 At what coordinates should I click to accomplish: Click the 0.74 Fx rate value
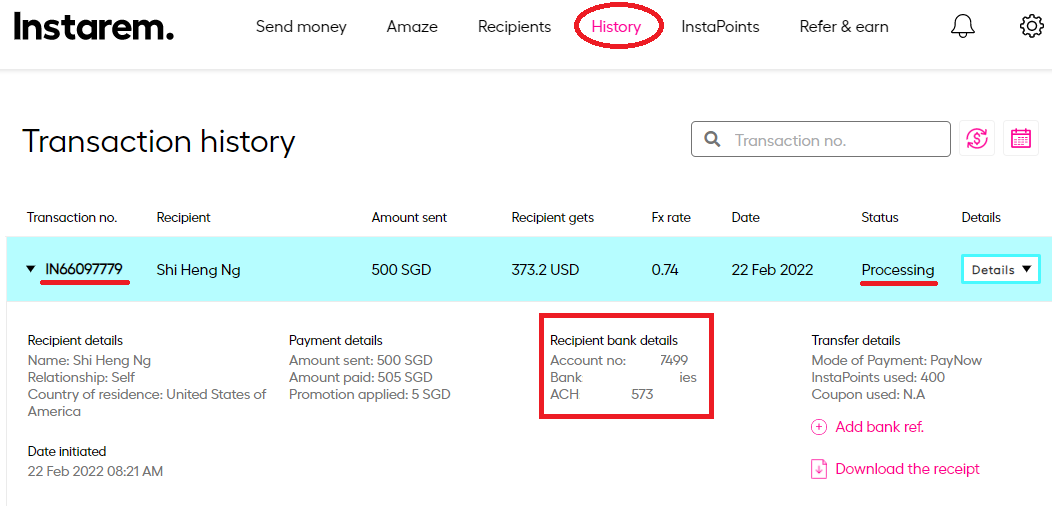point(665,270)
